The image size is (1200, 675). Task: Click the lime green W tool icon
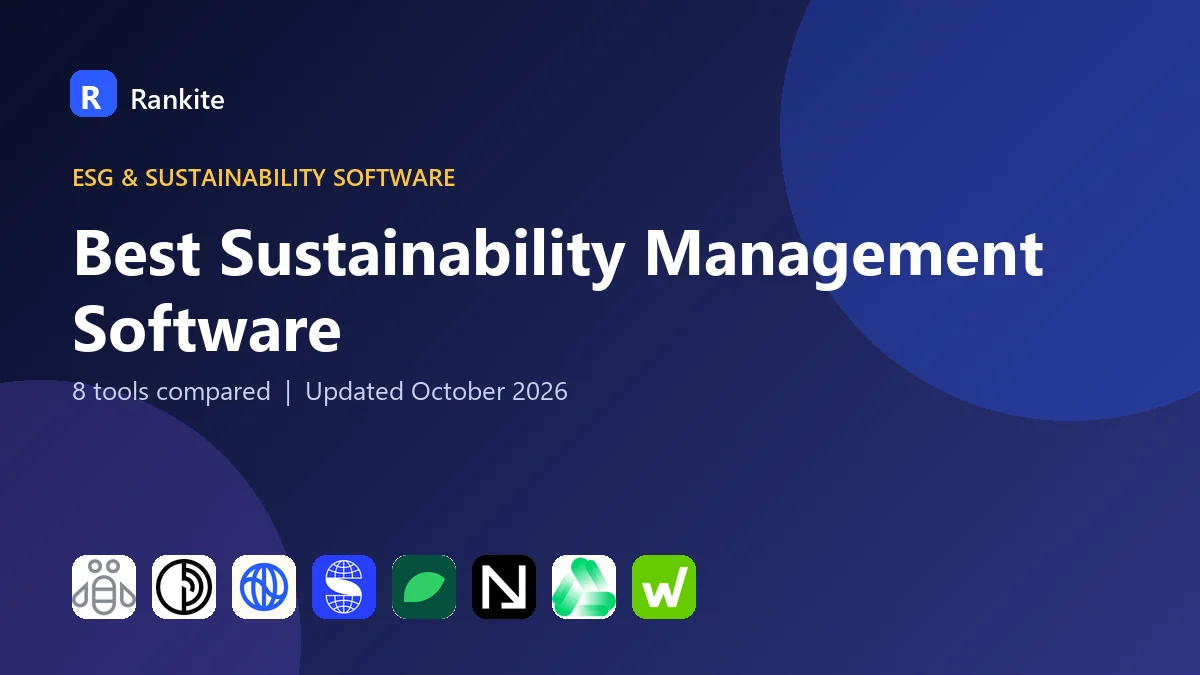pos(664,587)
